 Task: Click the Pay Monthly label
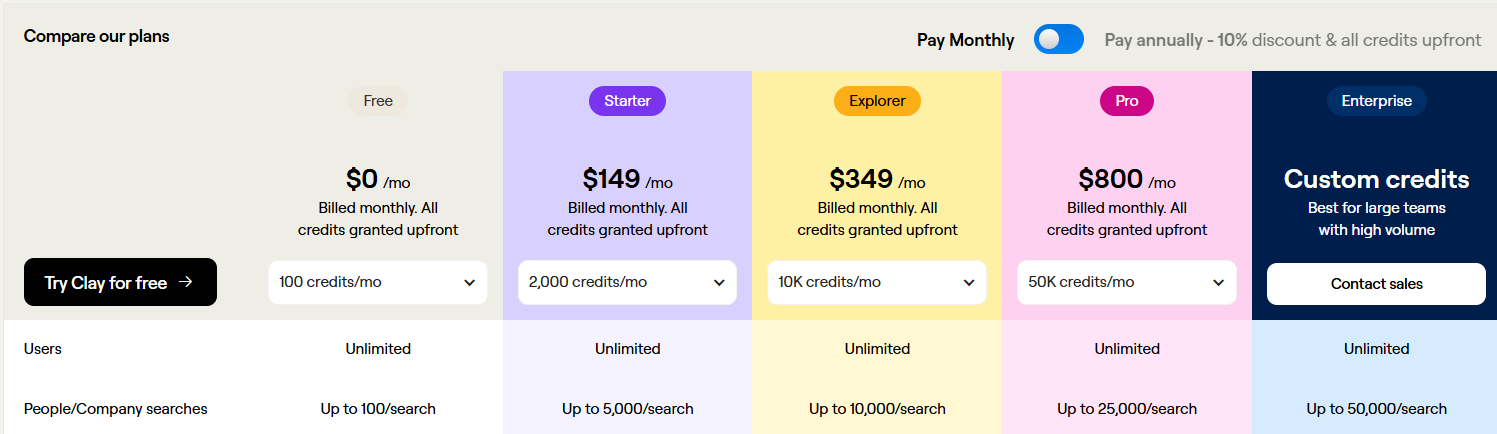click(x=965, y=40)
